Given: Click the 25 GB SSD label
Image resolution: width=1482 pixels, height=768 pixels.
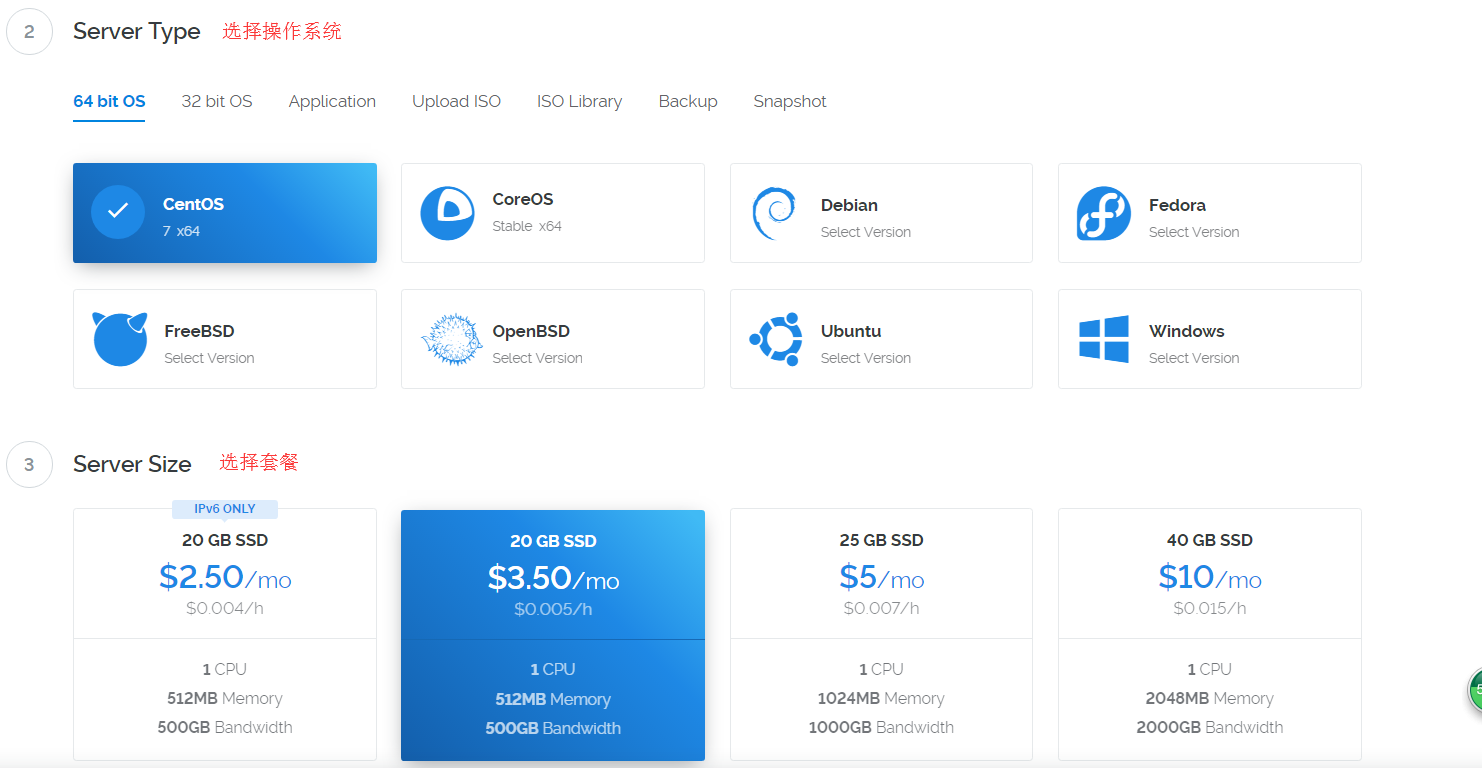Looking at the screenshot, I should pos(881,540).
